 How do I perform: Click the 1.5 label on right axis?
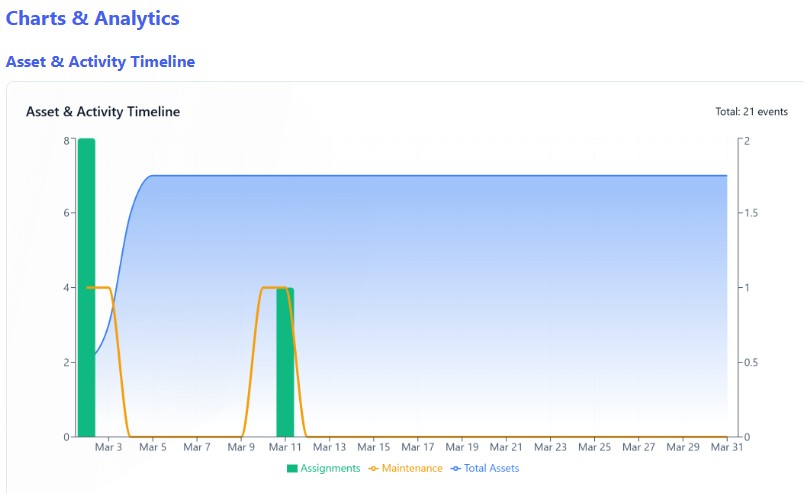pyautogui.click(x=751, y=214)
